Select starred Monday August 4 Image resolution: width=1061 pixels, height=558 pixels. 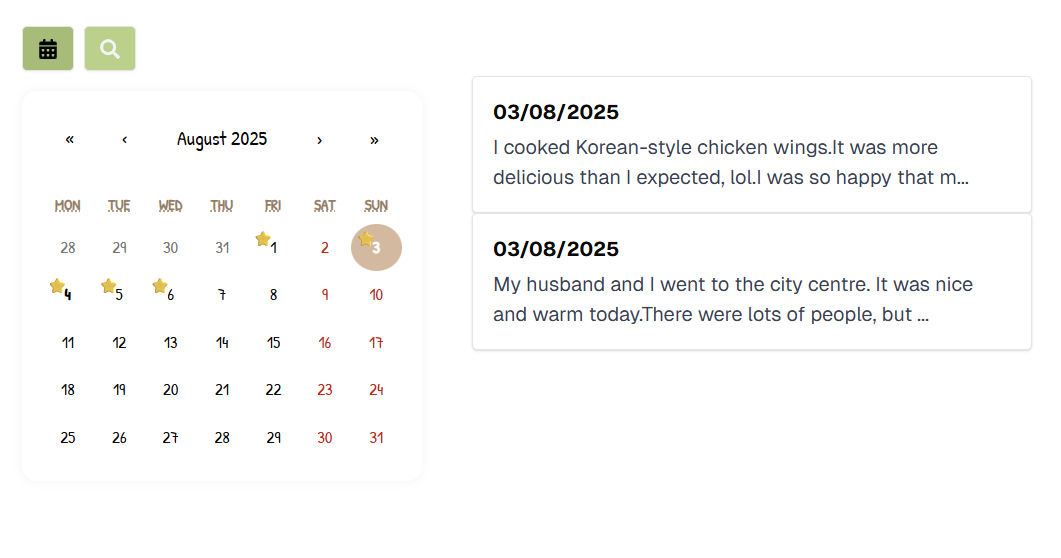(x=68, y=295)
